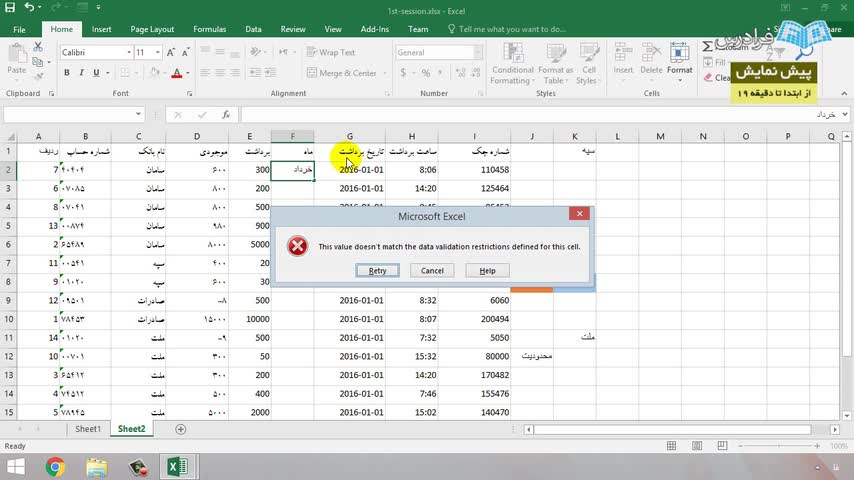The height and width of the screenshot is (480, 854).
Task: Click the Accounting dollar format icon
Action: [403, 72]
